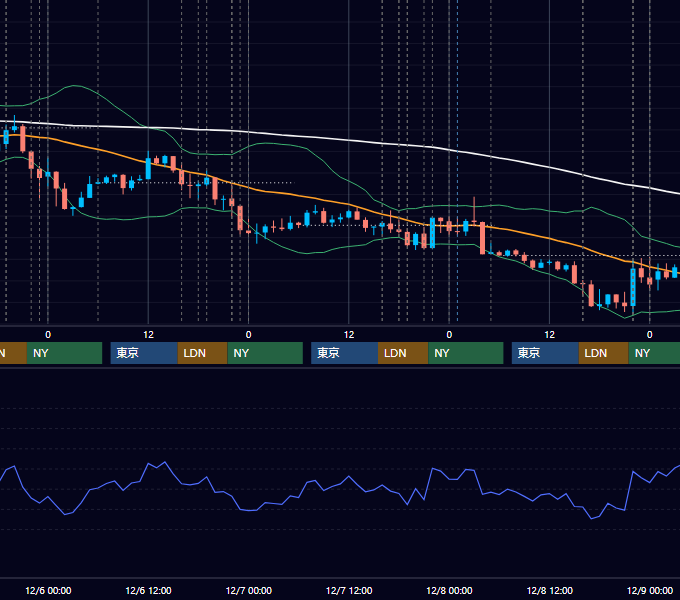Viewport: 680px width, 600px height.
Task: Click the 12/9 00:00 date label
Action: 650,590
